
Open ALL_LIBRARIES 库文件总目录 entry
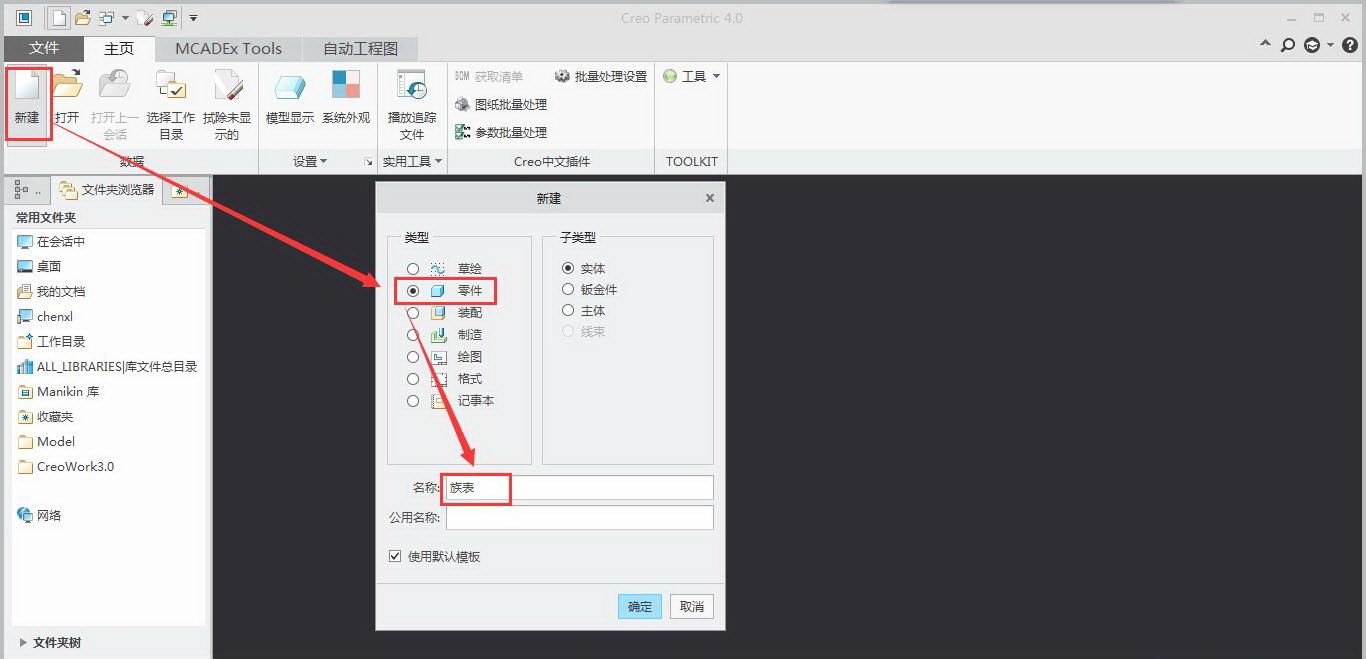pos(107,366)
